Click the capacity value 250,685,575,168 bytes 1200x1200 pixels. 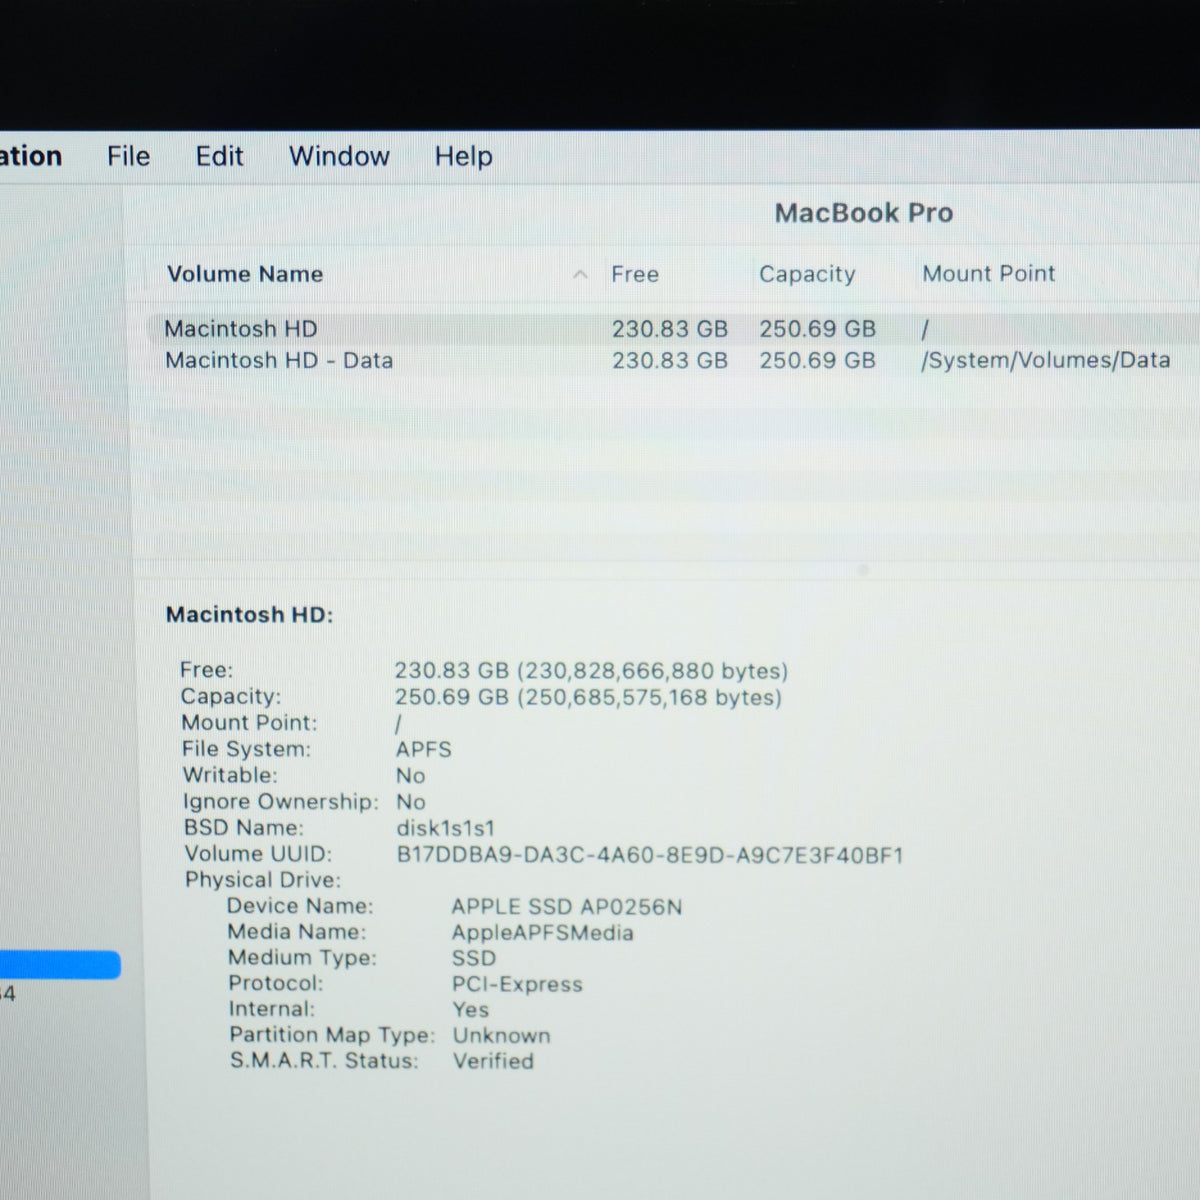649,697
